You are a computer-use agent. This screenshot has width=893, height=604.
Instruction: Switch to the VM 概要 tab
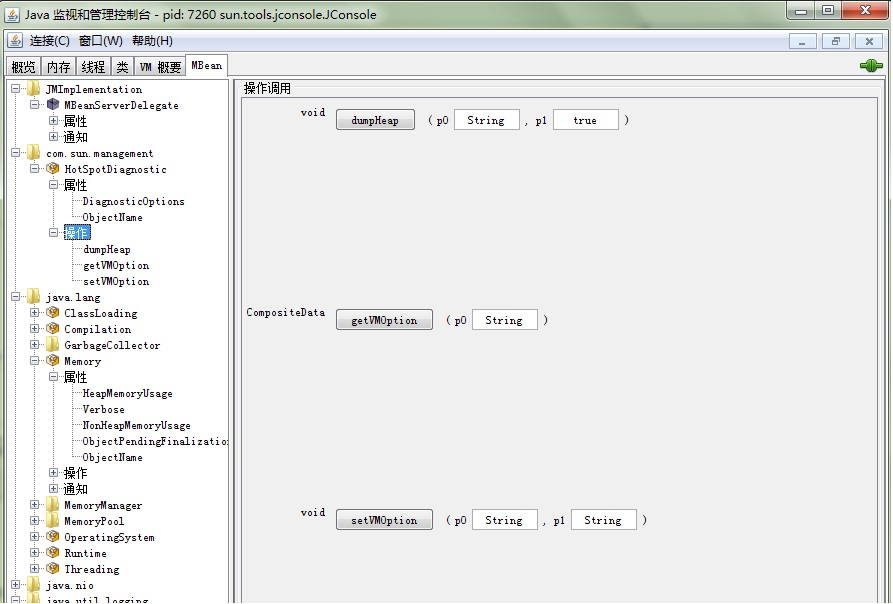pos(161,67)
